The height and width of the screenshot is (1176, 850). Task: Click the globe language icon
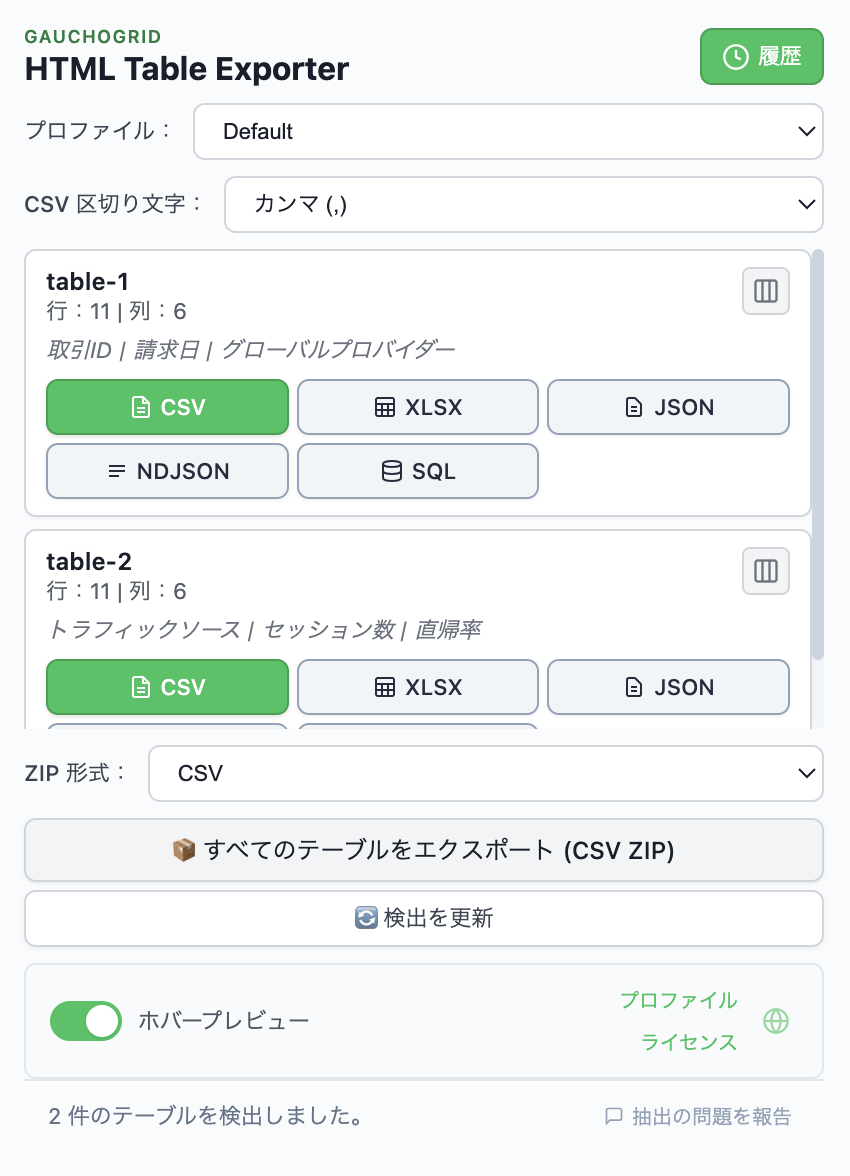pyautogui.click(x=776, y=1022)
